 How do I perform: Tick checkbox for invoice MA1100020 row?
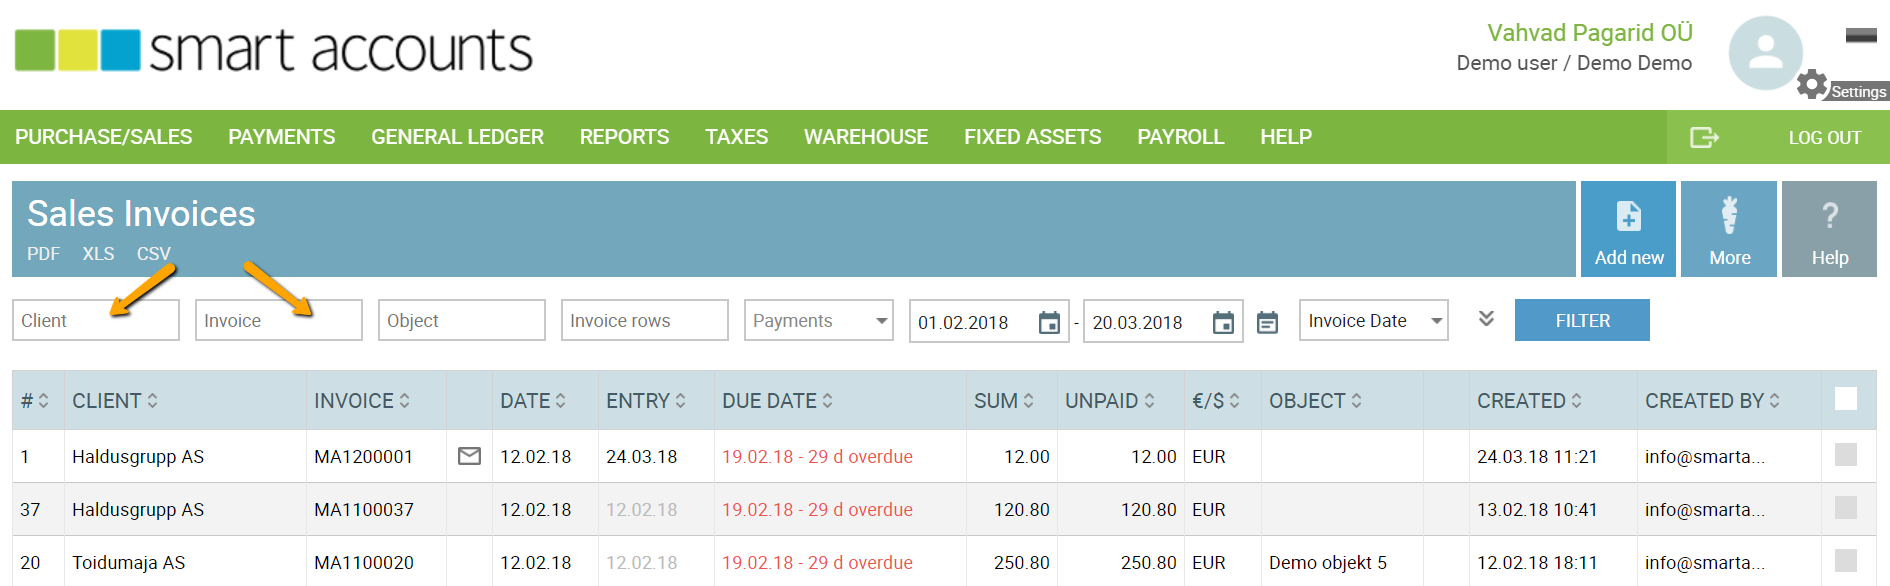(1846, 560)
